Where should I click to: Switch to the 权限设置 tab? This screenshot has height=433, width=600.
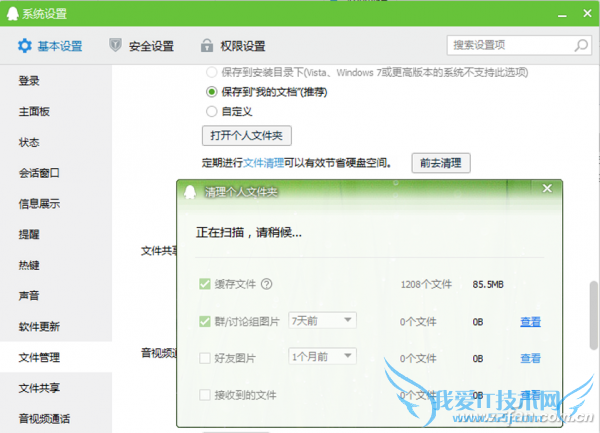[233, 46]
